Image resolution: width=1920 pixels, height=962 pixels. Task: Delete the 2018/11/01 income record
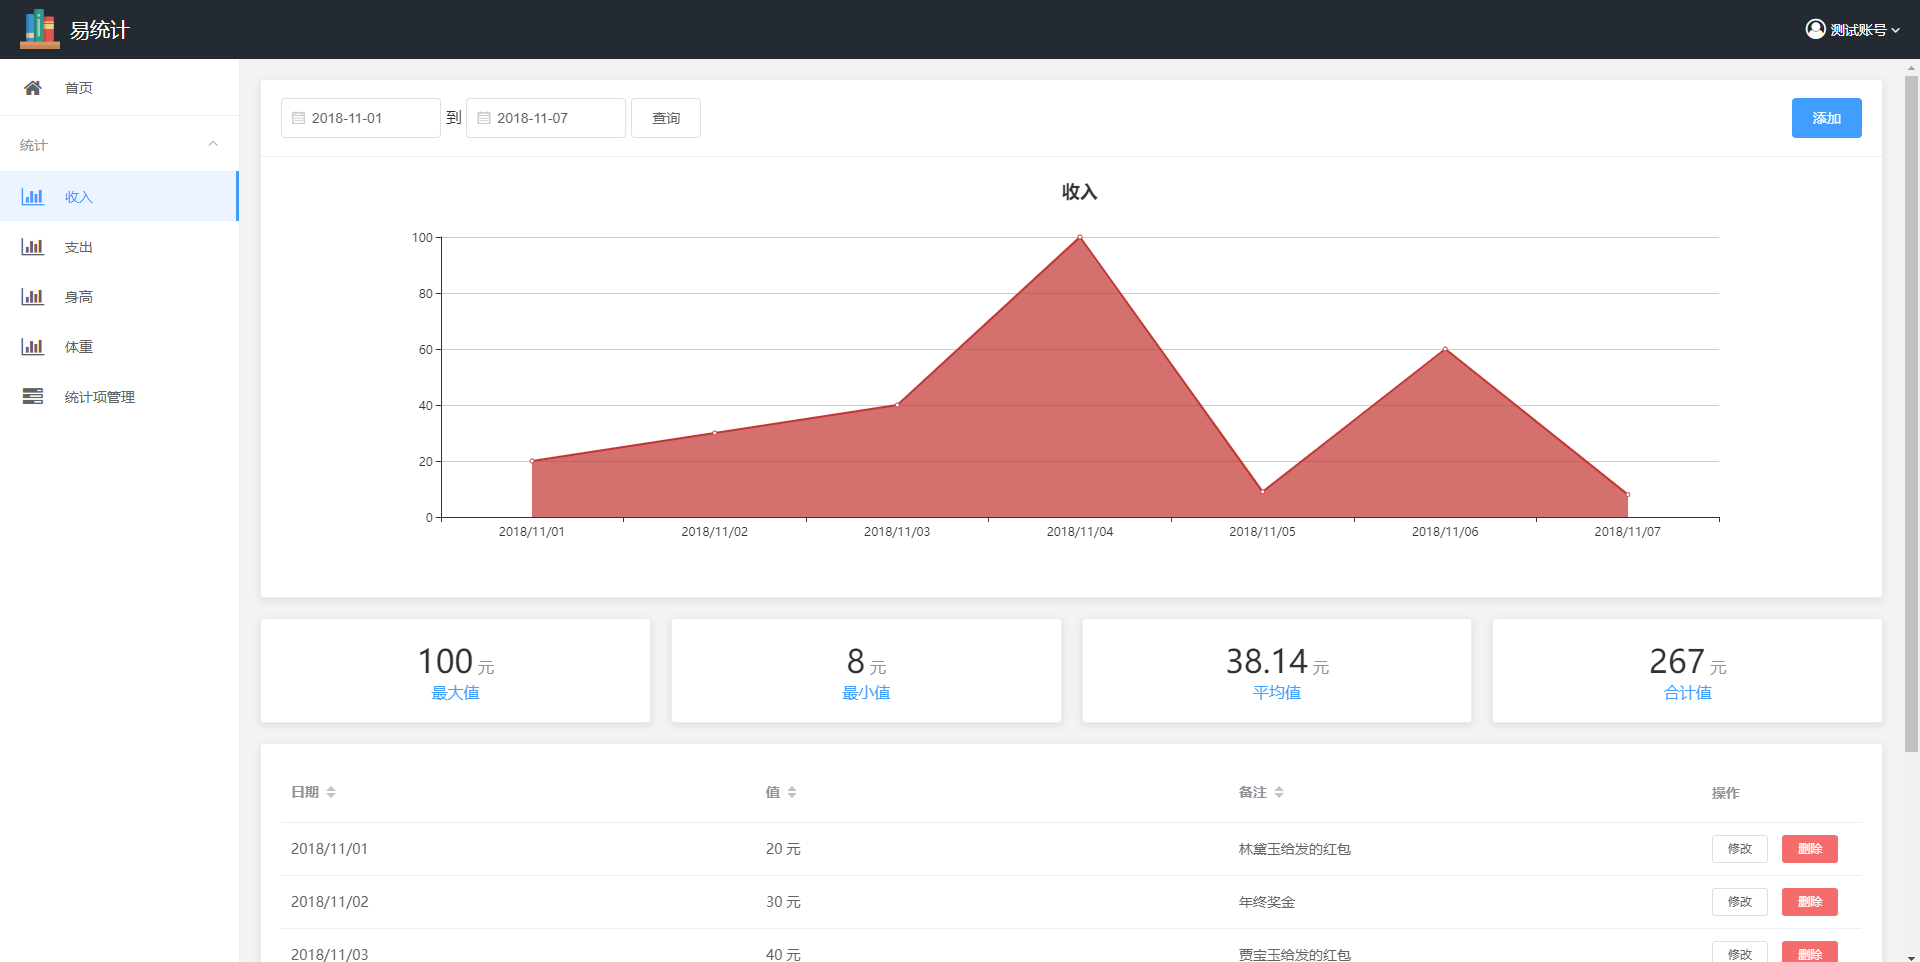click(x=1809, y=849)
